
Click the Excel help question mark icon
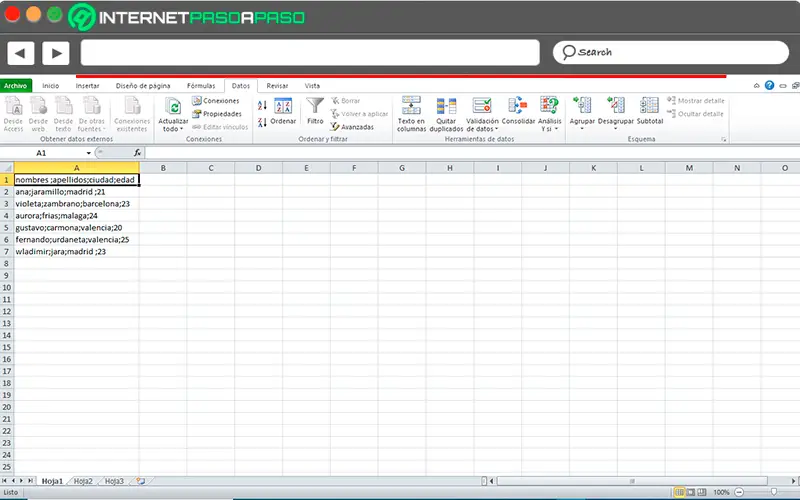[769, 85]
